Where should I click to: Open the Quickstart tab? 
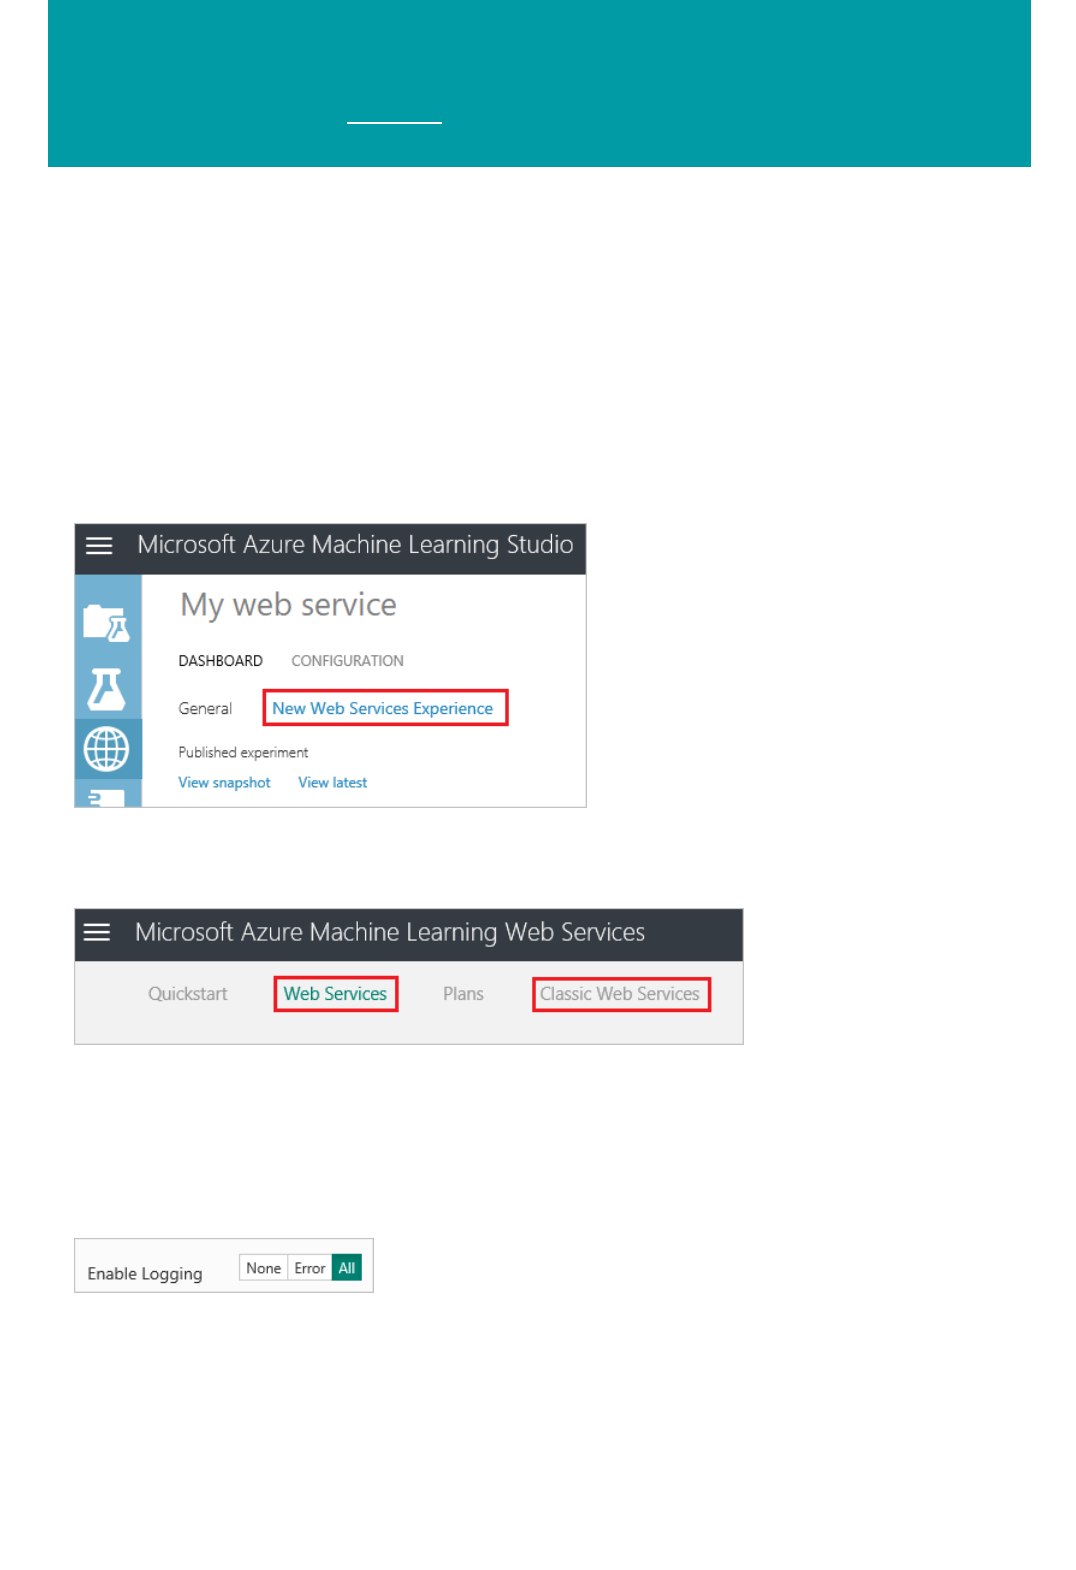point(188,994)
